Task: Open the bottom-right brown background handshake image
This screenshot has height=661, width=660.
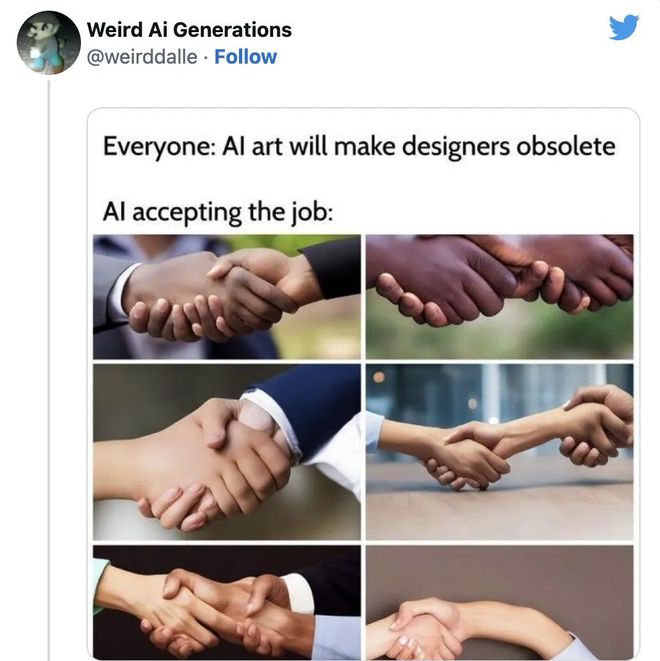Action: (x=499, y=602)
